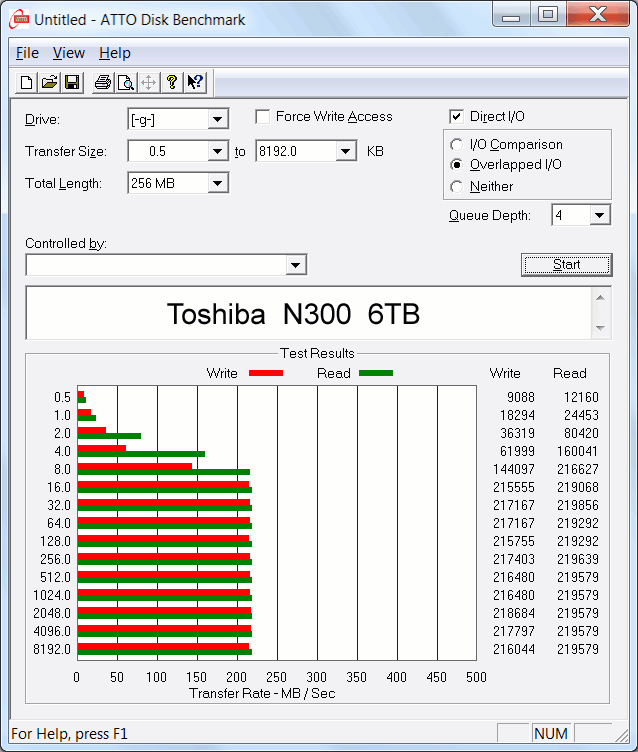The width and height of the screenshot is (638, 752).
Task: Click the read value 12160
Action: click(581, 397)
